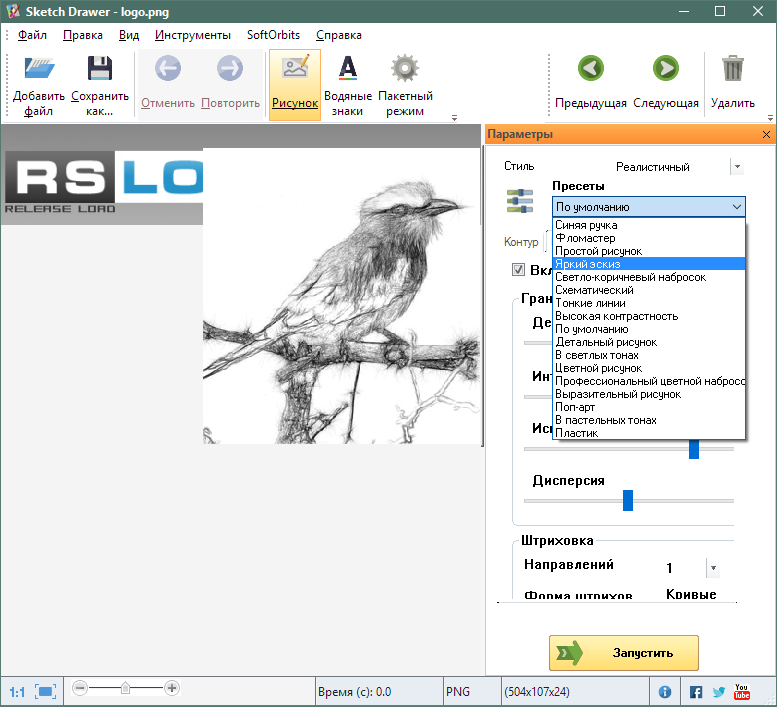The image size is (777, 707).
Task: Click the Дисперсия slider handle
Action: pyautogui.click(x=628, y=500)
